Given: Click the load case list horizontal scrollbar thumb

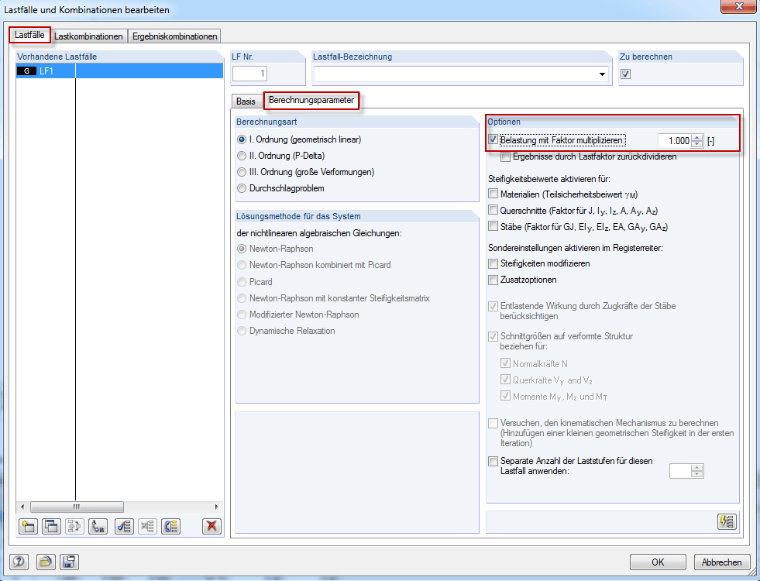Looking at the screenshot, I should [x=77, y=507].
